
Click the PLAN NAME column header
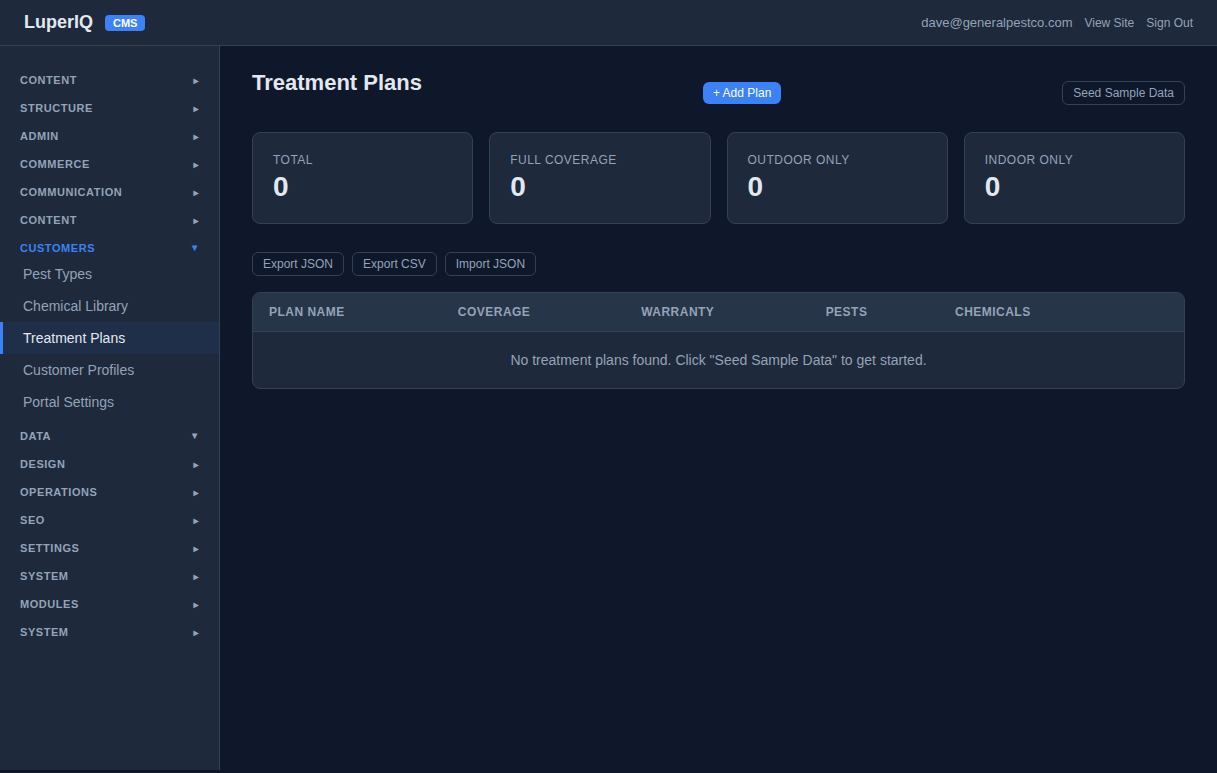306,312
